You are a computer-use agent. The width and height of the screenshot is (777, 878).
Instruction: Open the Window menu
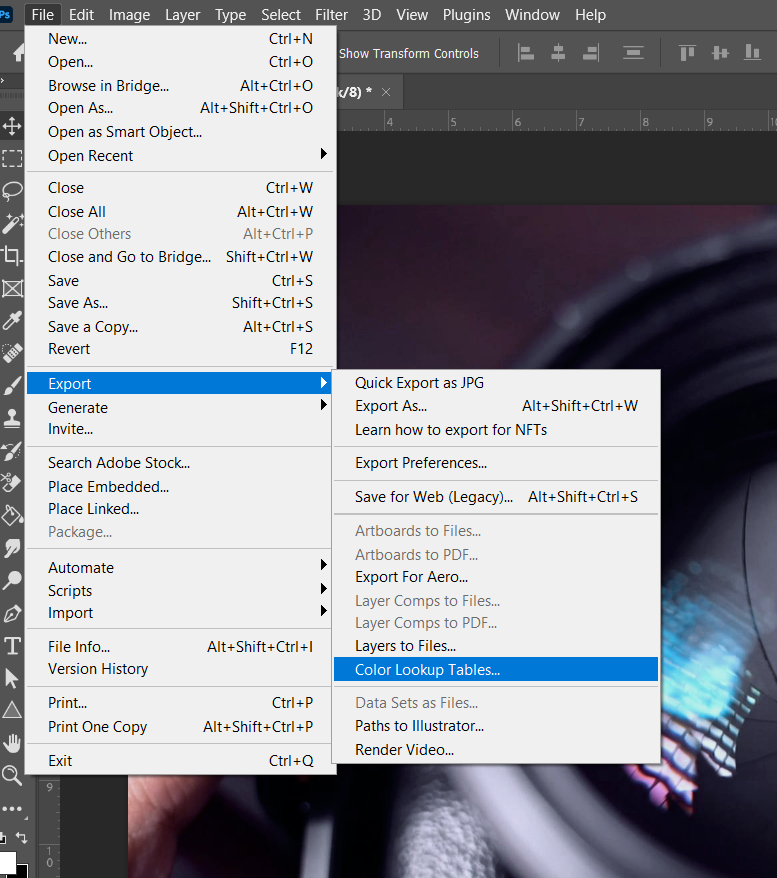(532, 15)
